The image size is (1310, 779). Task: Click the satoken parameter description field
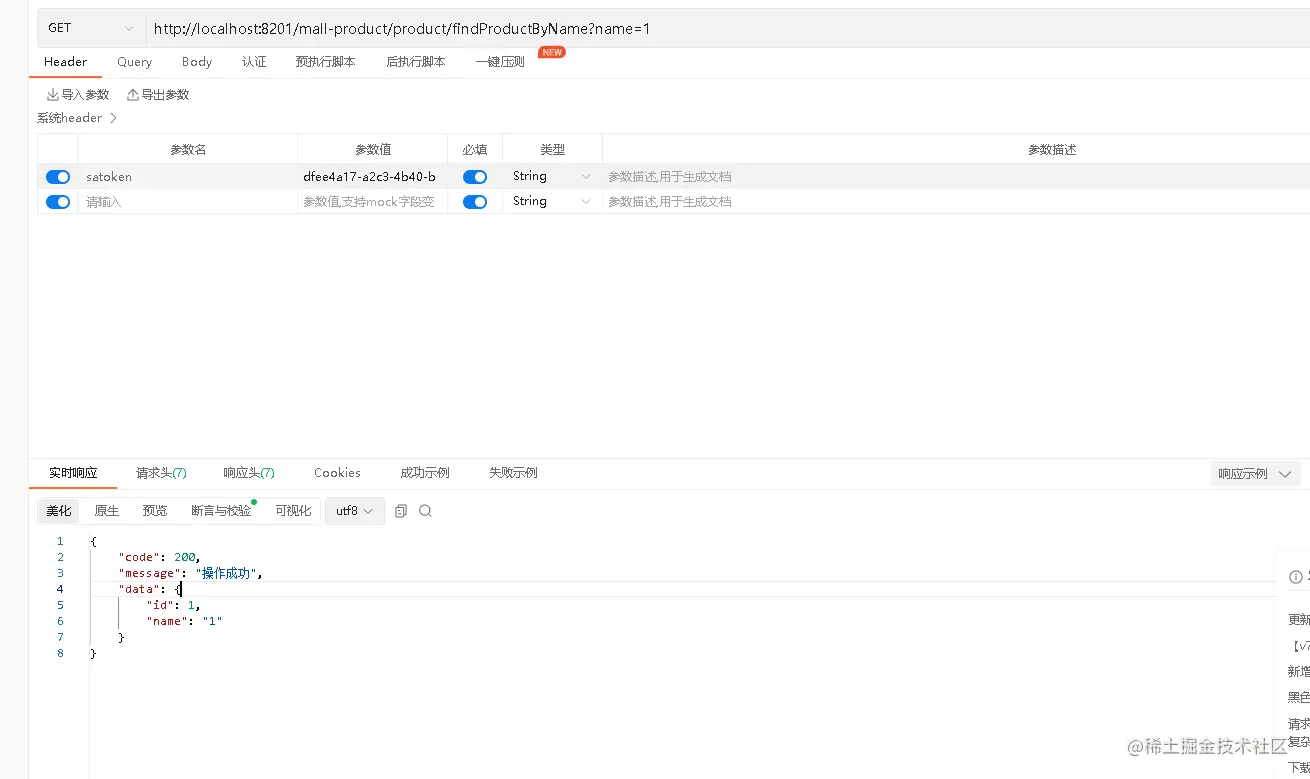956,177
